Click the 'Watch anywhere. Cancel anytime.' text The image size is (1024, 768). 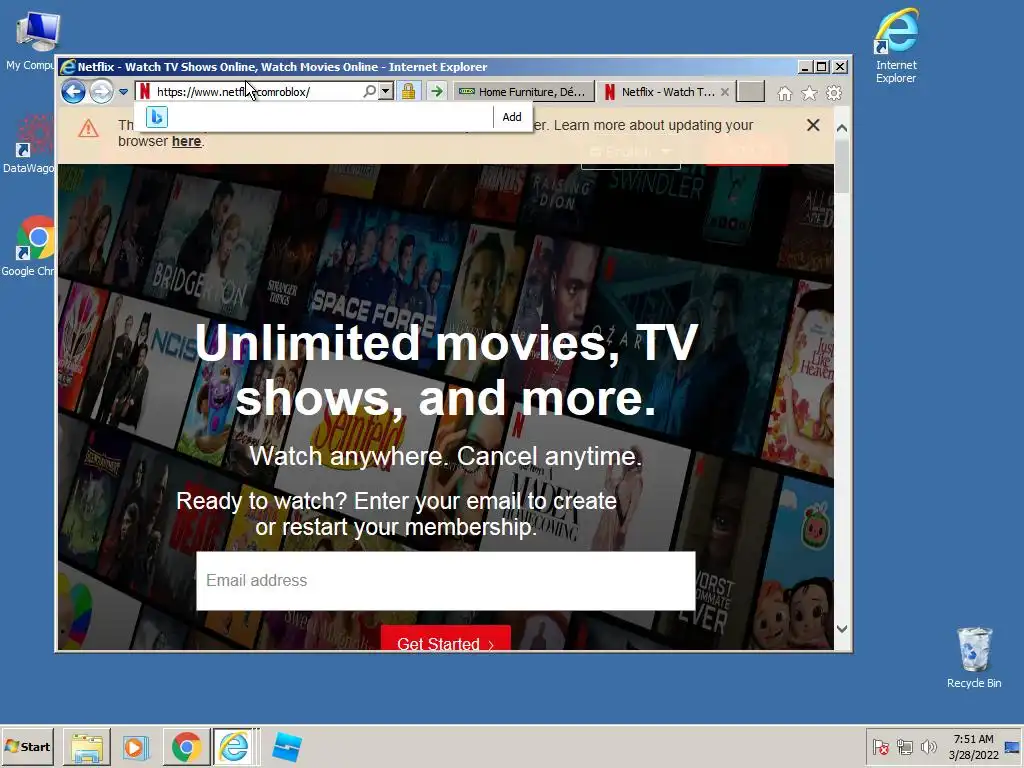click(x=446, y=456)
